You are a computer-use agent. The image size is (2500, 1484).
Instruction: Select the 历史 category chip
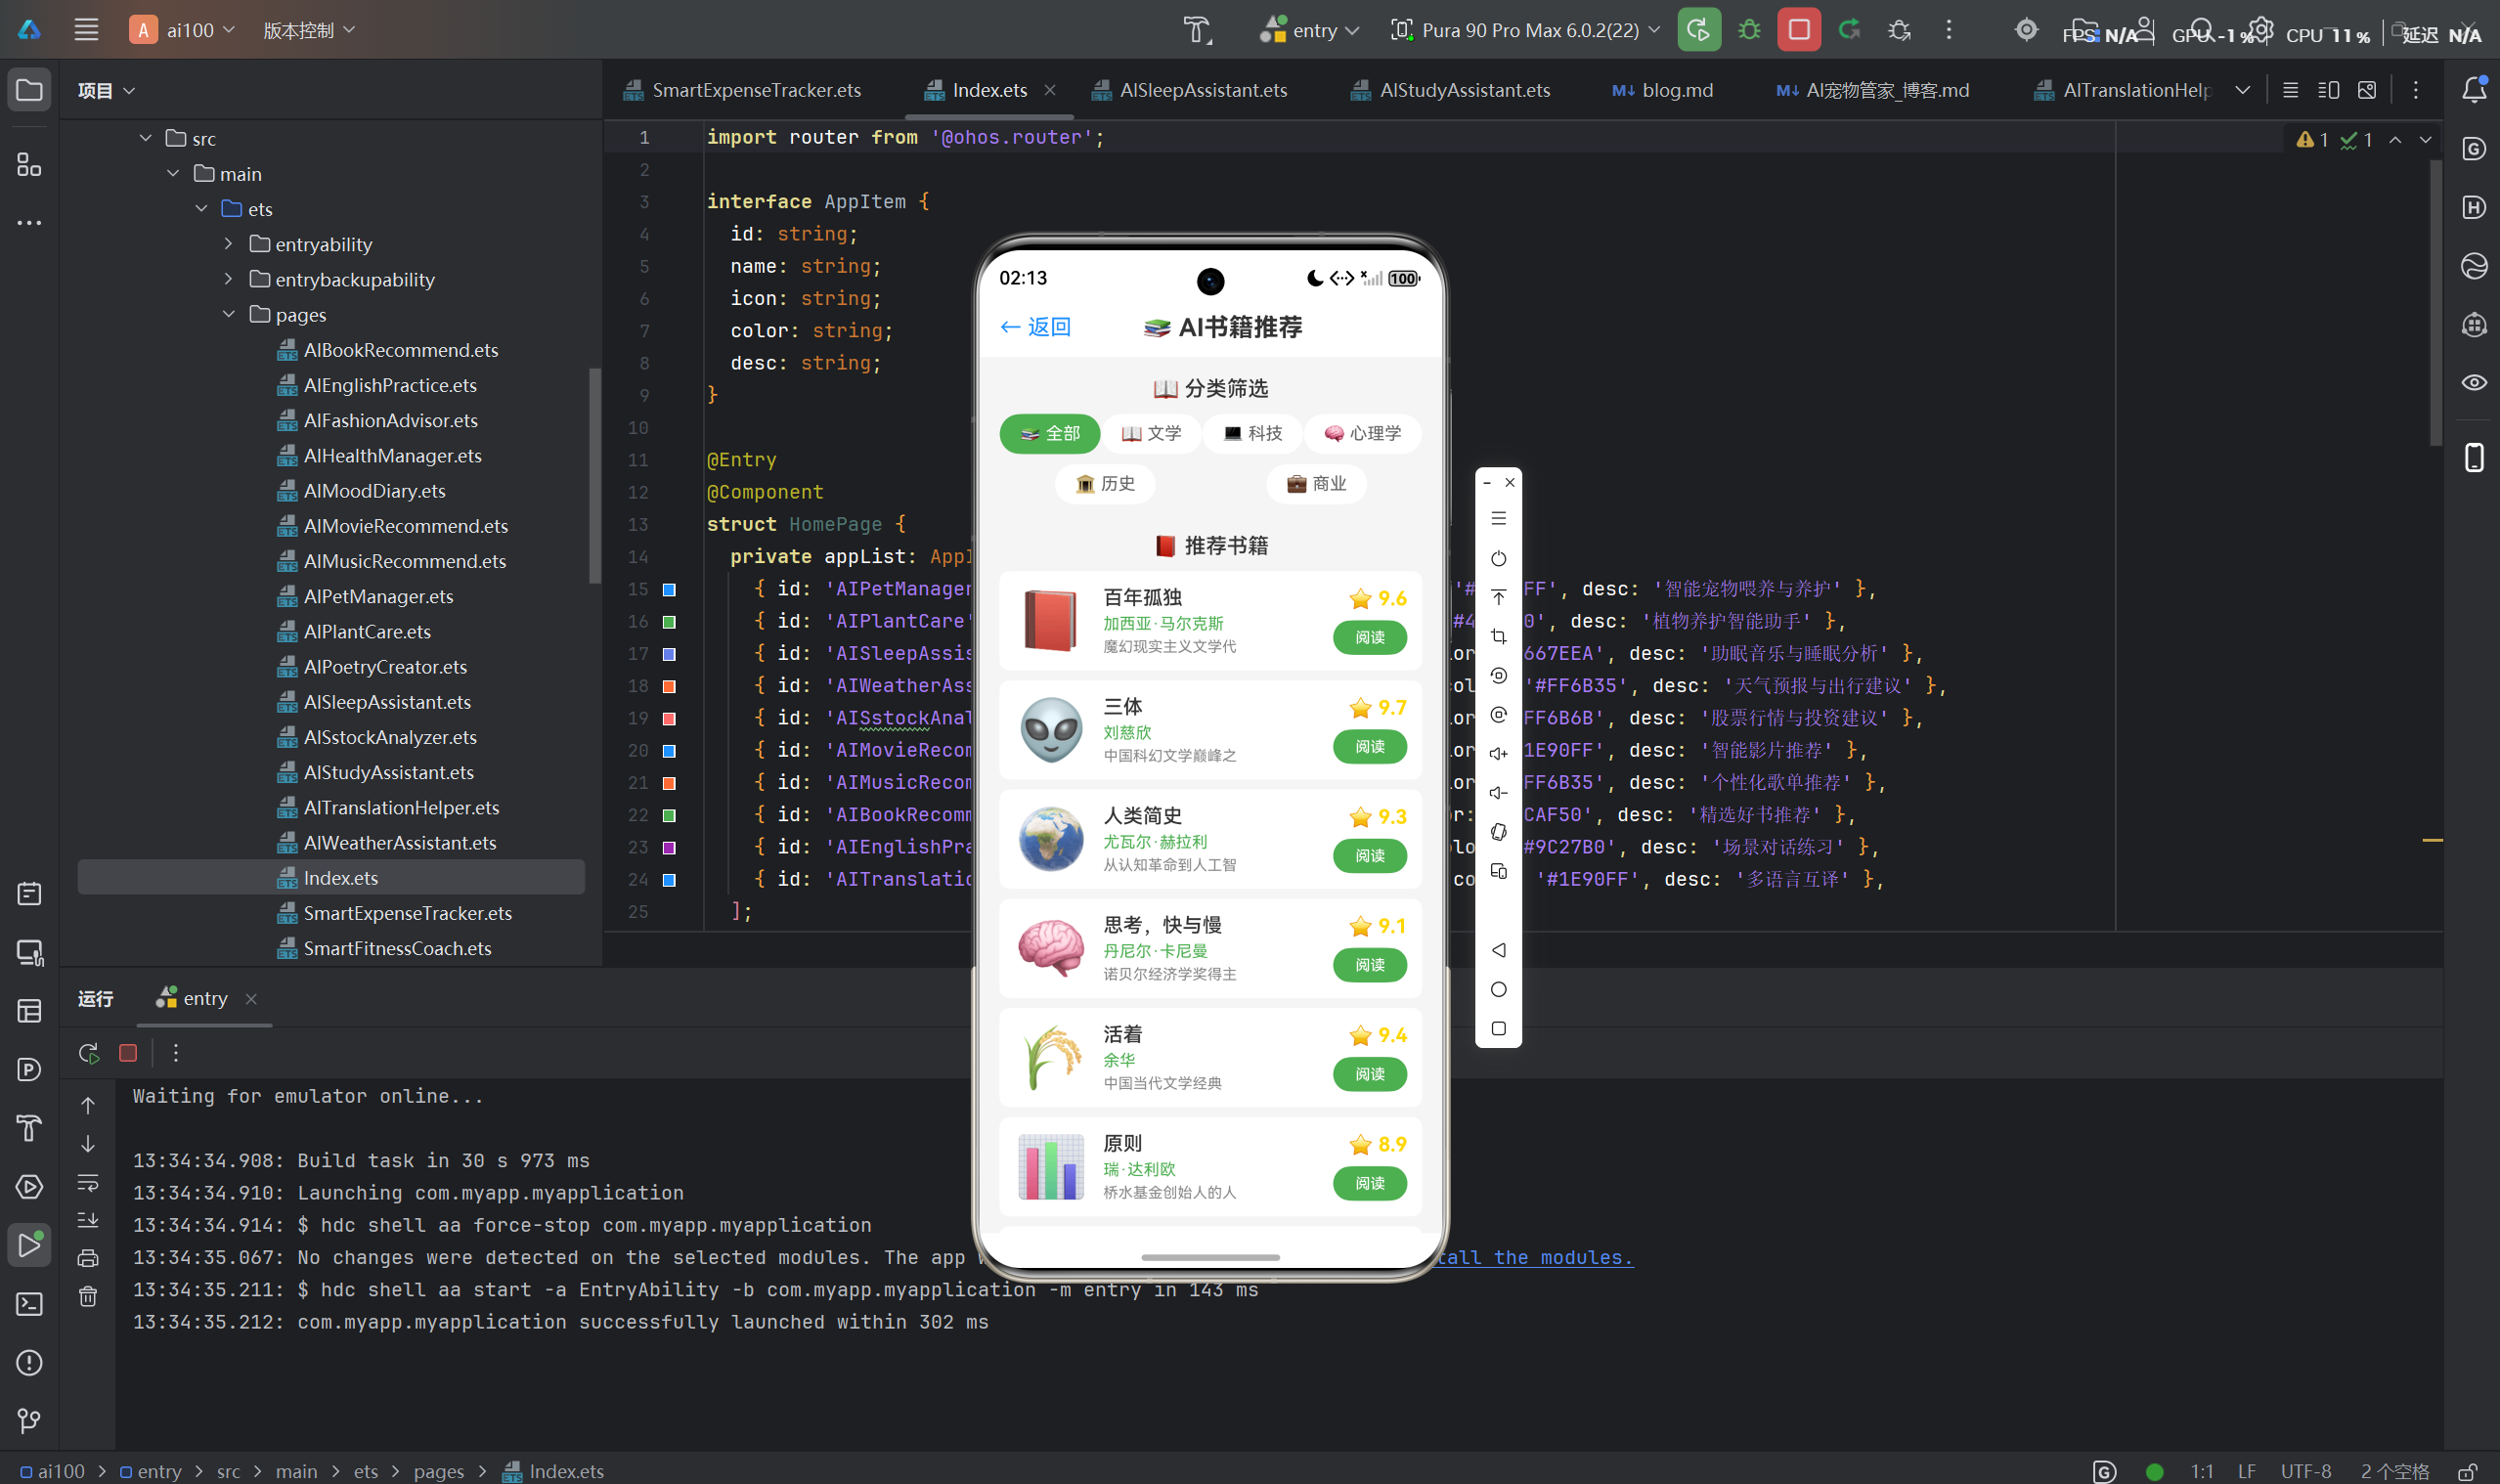(x=1105, y=484)
